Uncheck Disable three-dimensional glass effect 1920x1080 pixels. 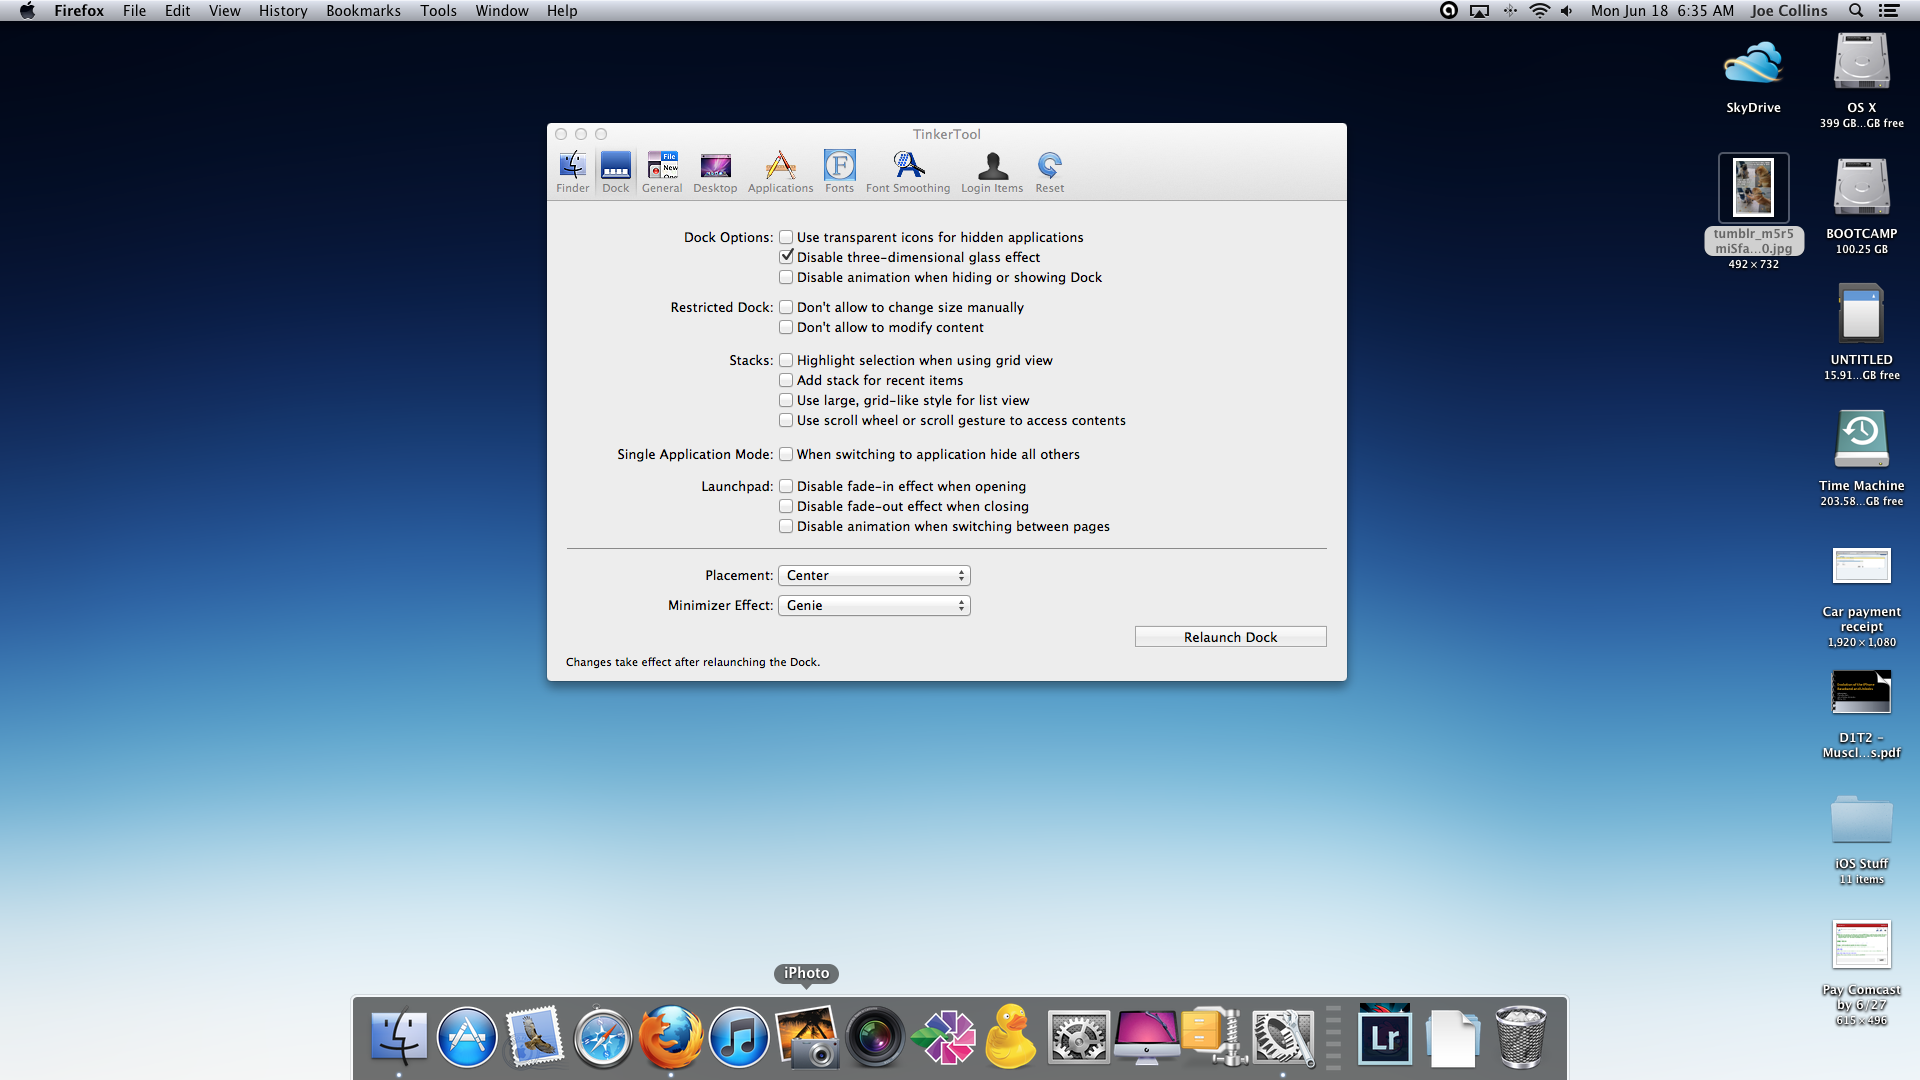[x=786, y=257]
